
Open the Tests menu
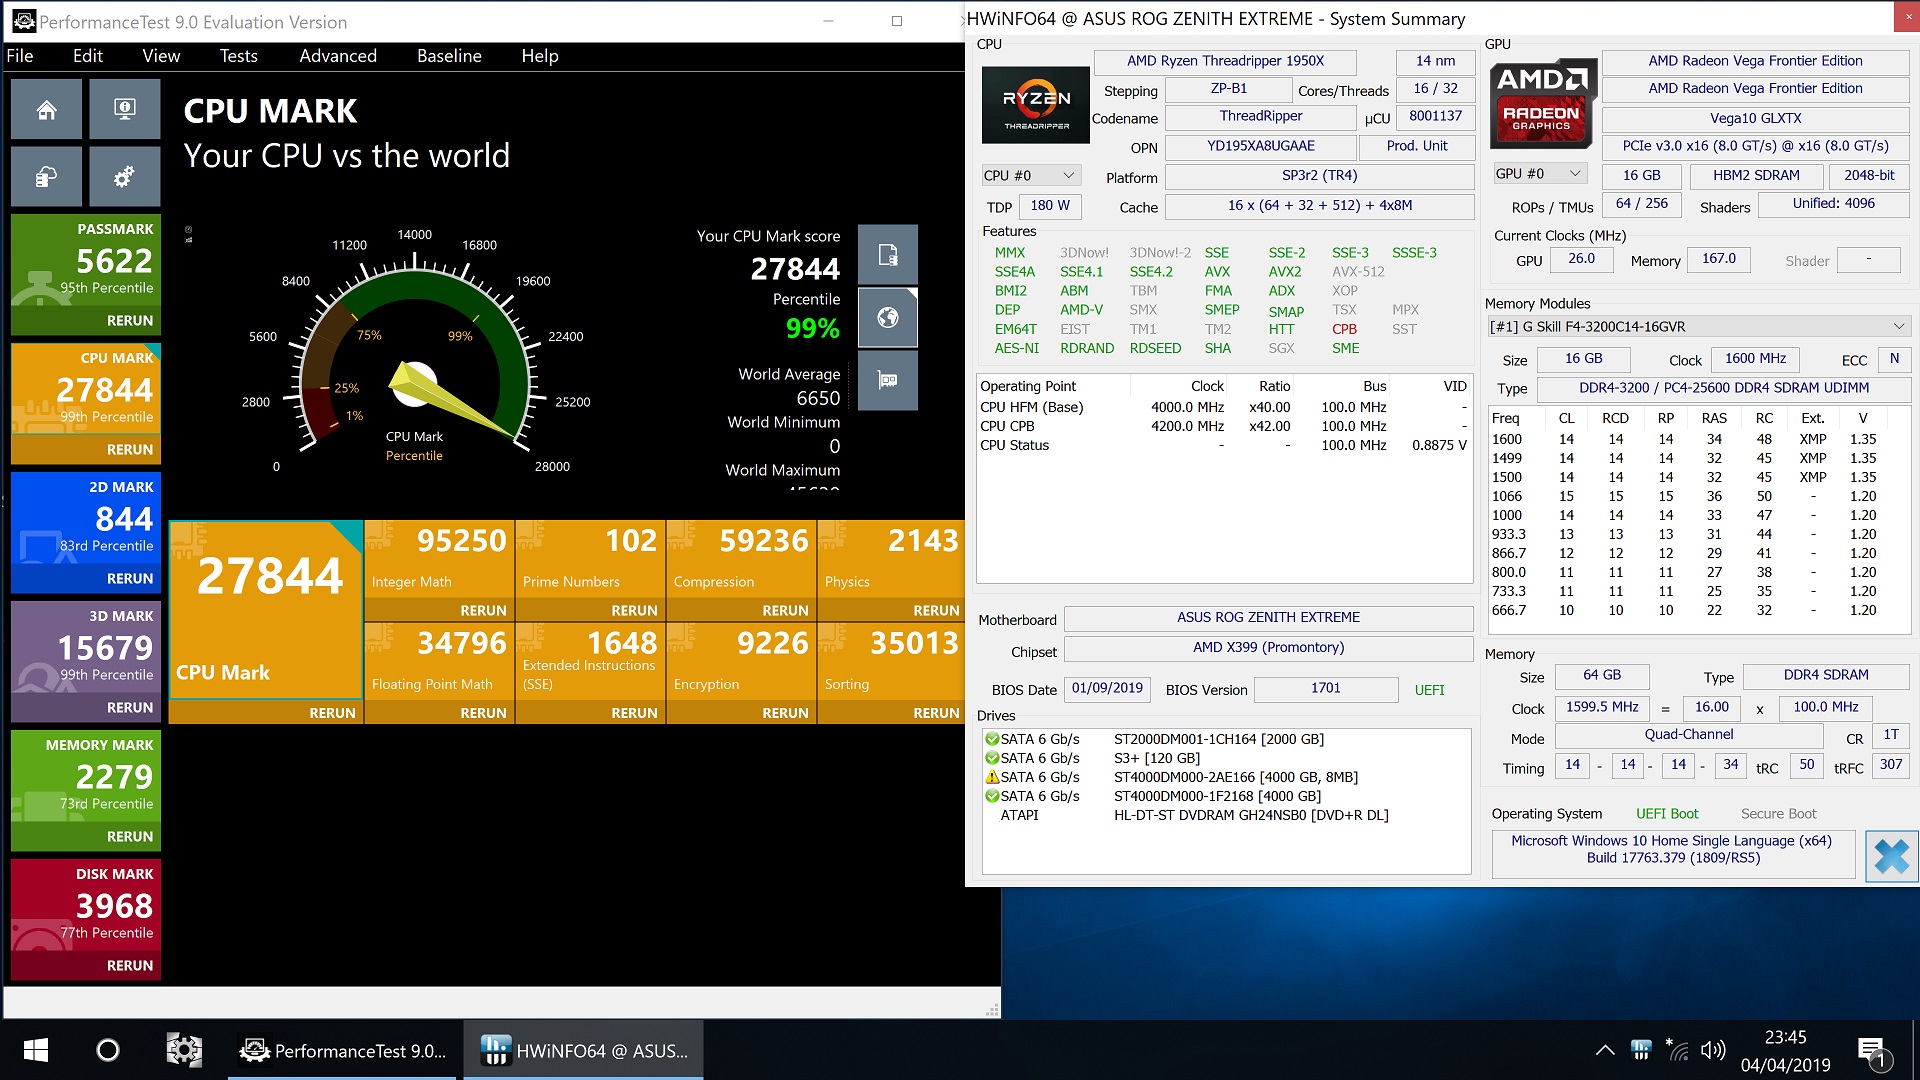239,56
